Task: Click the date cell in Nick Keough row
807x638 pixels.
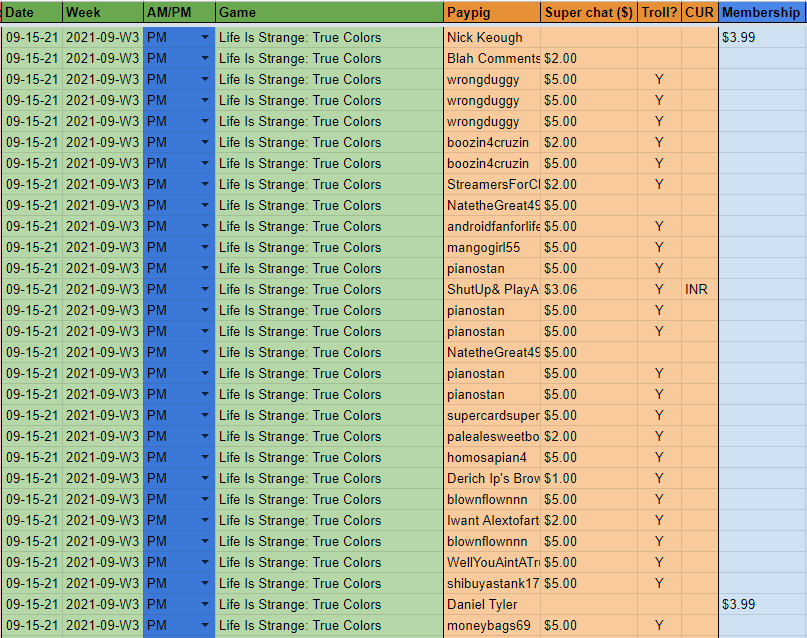Action: click(x=32, y=38)
